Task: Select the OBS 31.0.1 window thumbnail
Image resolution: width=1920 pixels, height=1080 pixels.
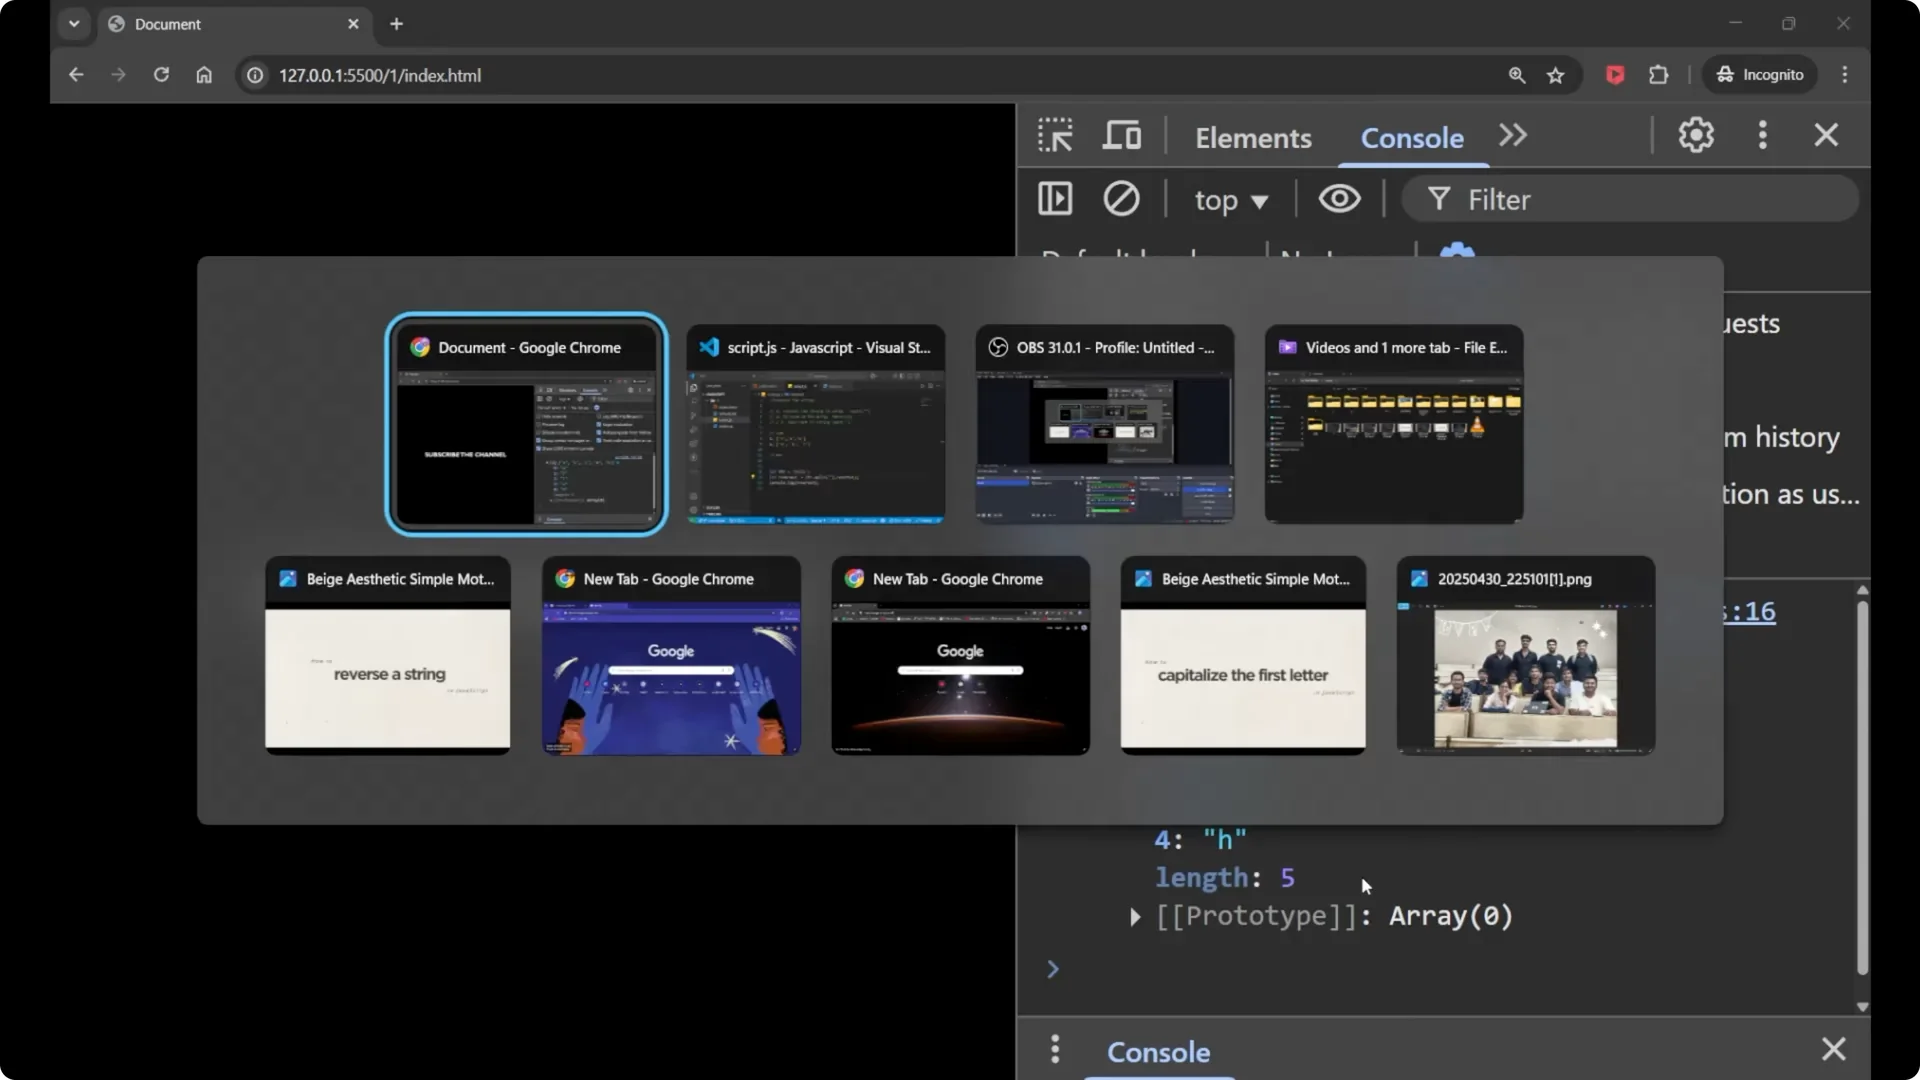Action: pos(1104,424)
